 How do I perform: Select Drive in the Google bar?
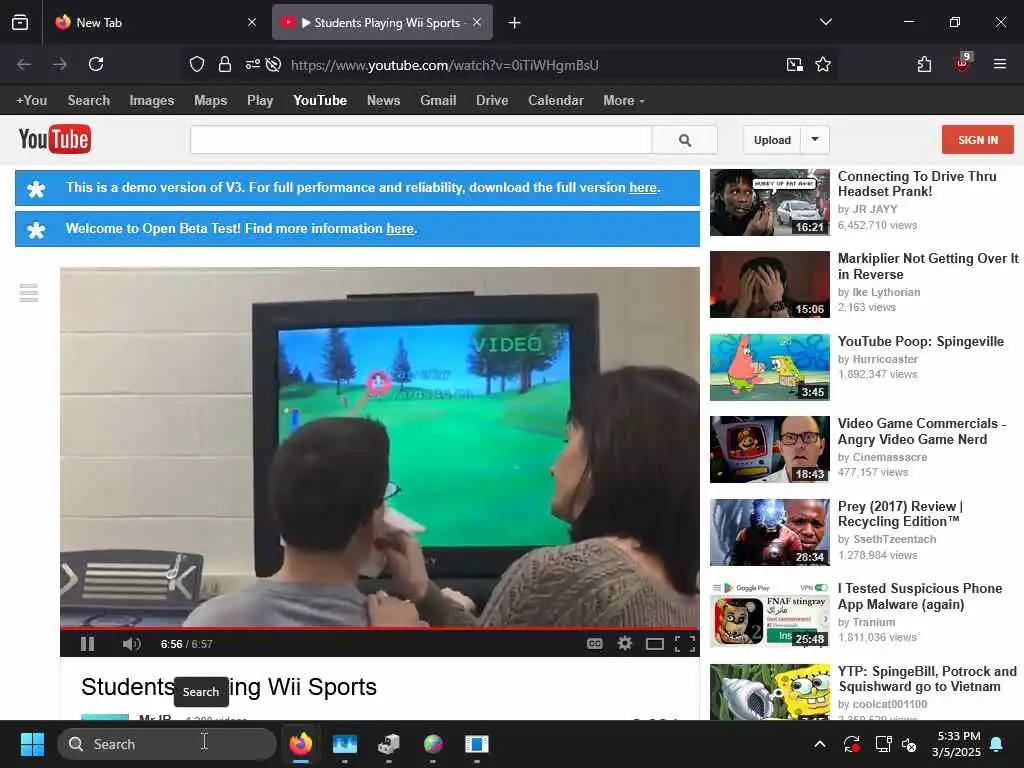[x=492, y=101]
